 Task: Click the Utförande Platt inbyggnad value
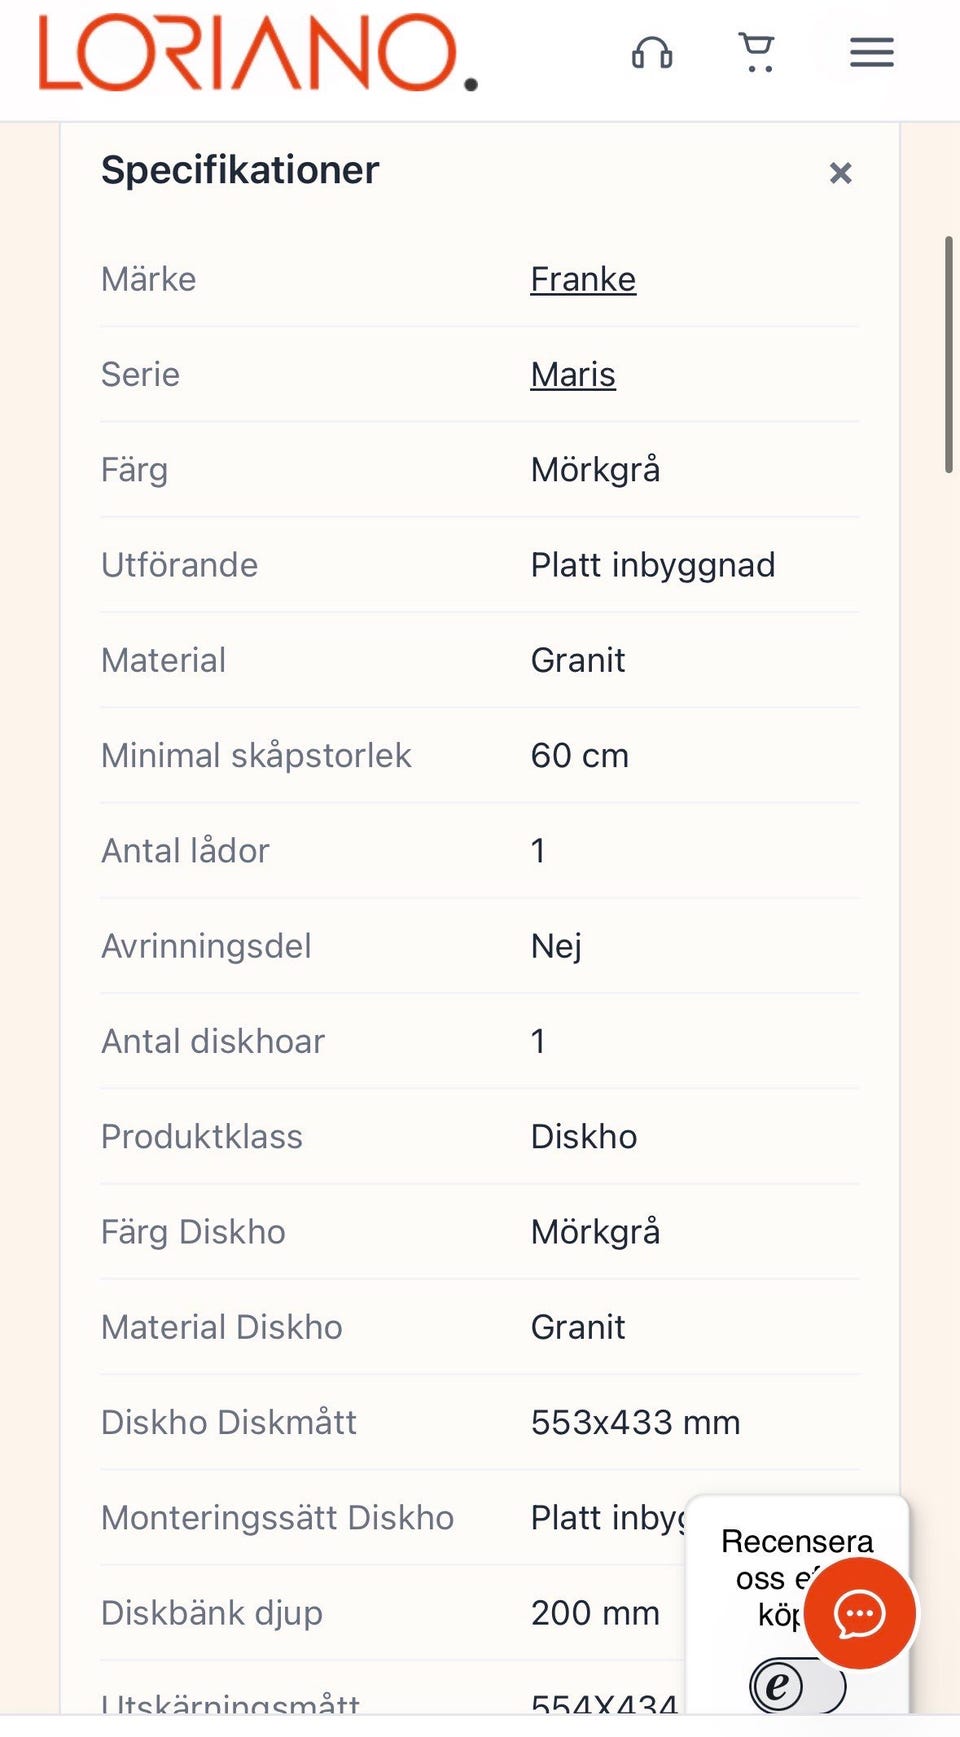click(x=653, y=565)
